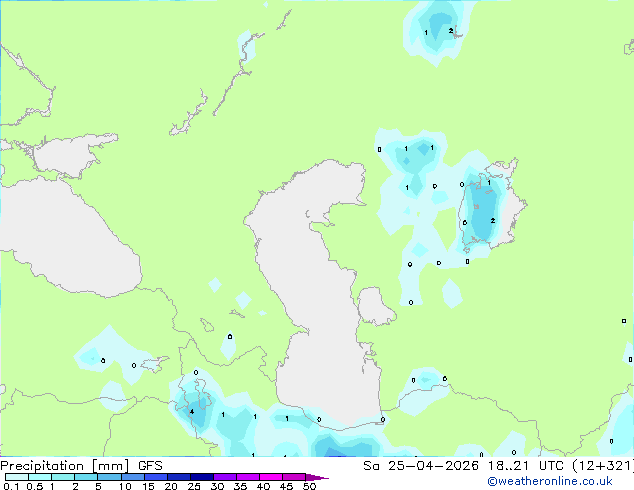634x490 pixels.
Task: Click the 20–25 mm legend color swatch
Action: point(179,477)
